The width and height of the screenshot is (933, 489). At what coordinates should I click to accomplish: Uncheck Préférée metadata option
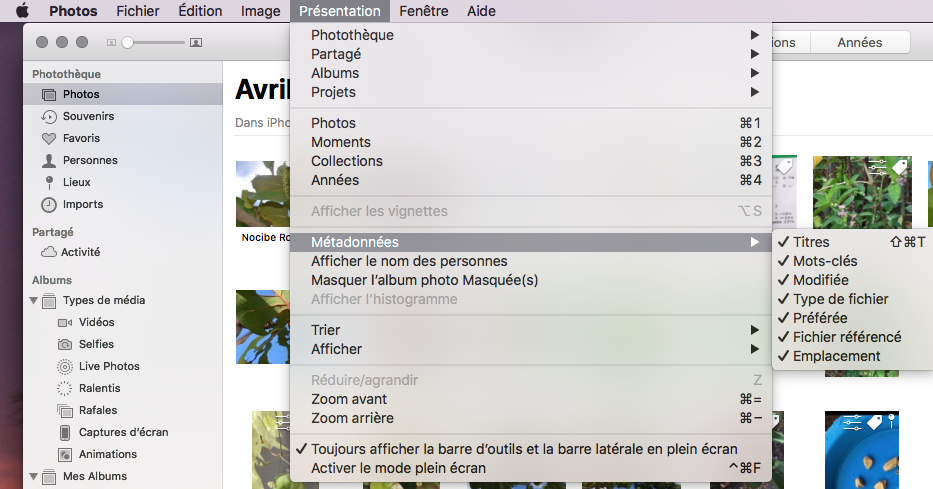point(852,318)
